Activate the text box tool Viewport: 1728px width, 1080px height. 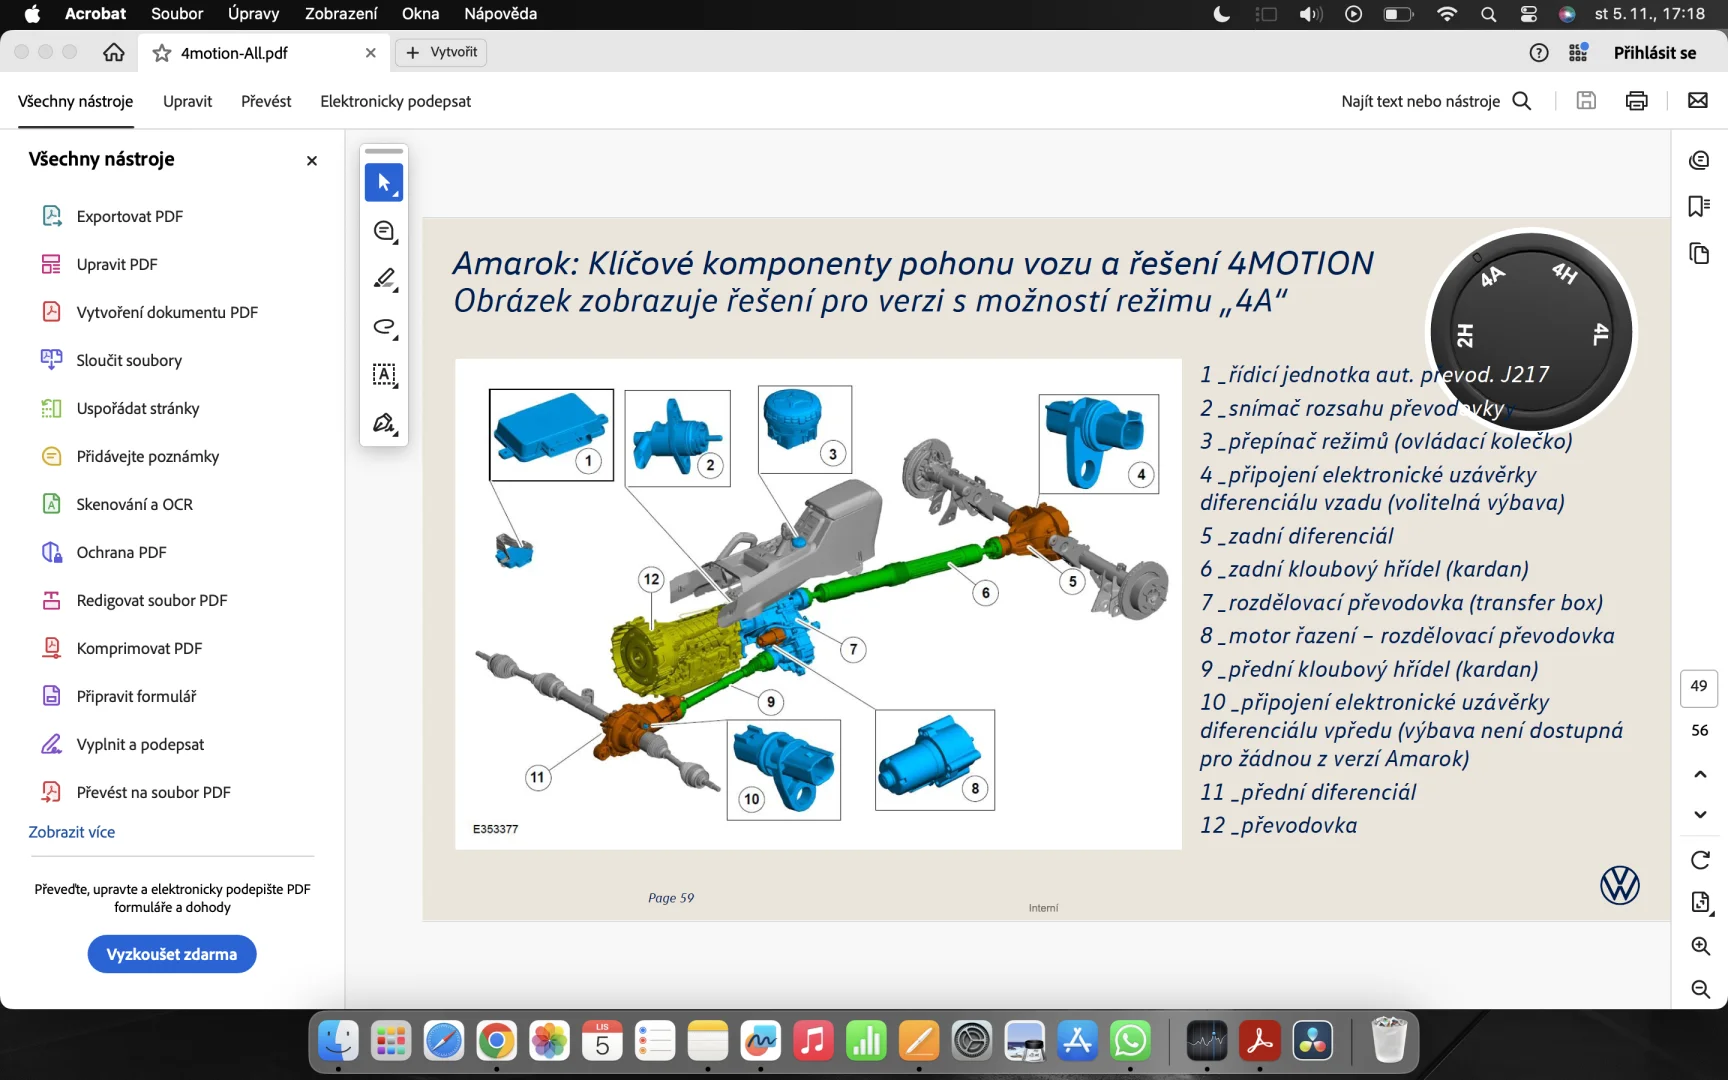click(384, 375)
